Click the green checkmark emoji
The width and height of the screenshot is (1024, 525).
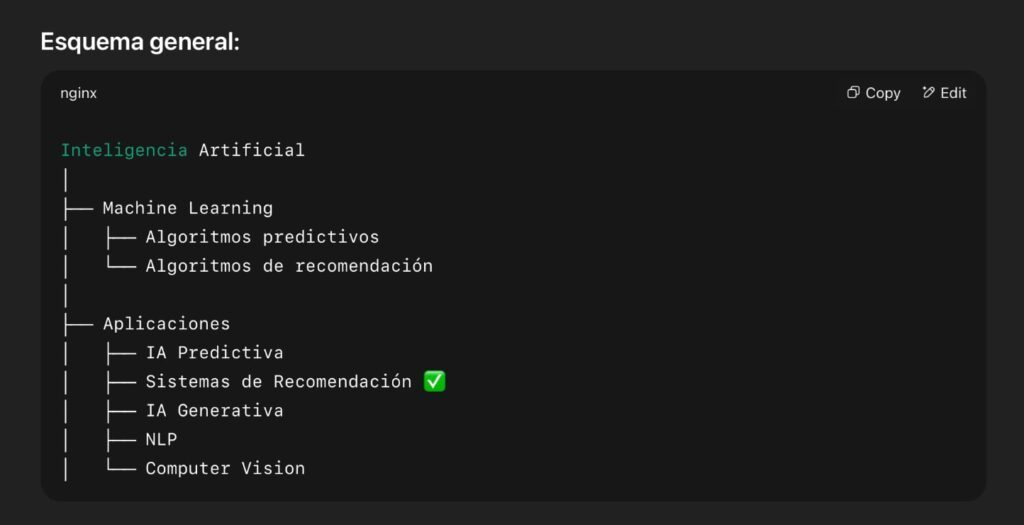(434, 381)
